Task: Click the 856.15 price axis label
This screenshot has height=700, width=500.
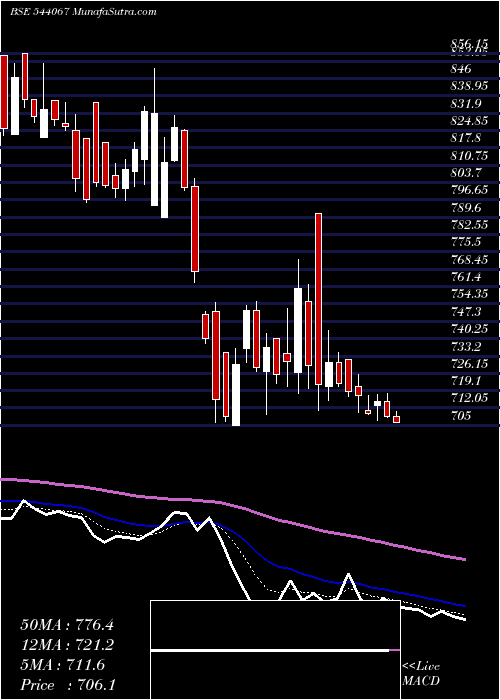Action: pyautogui.click(x=469, y=43)
